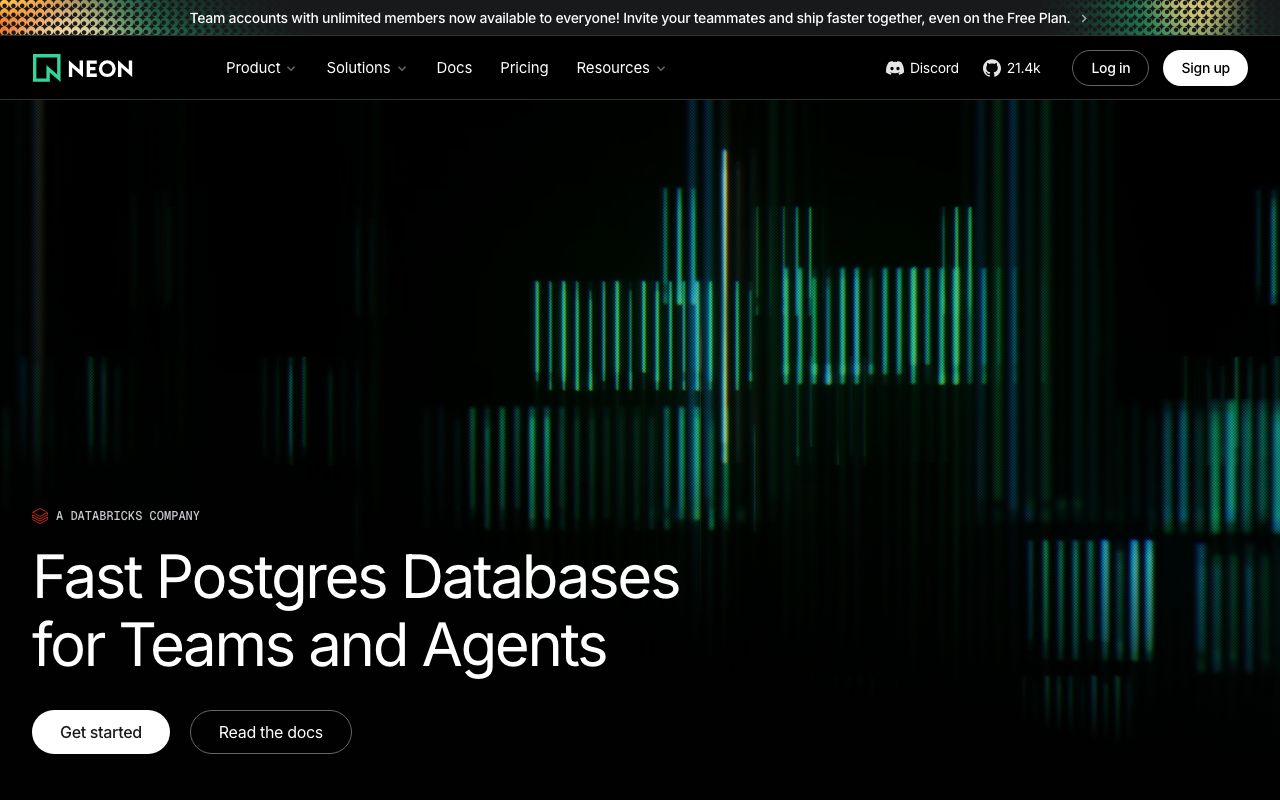
Task: Click the NEON wordmark text
Action: [x=100, y=68]
